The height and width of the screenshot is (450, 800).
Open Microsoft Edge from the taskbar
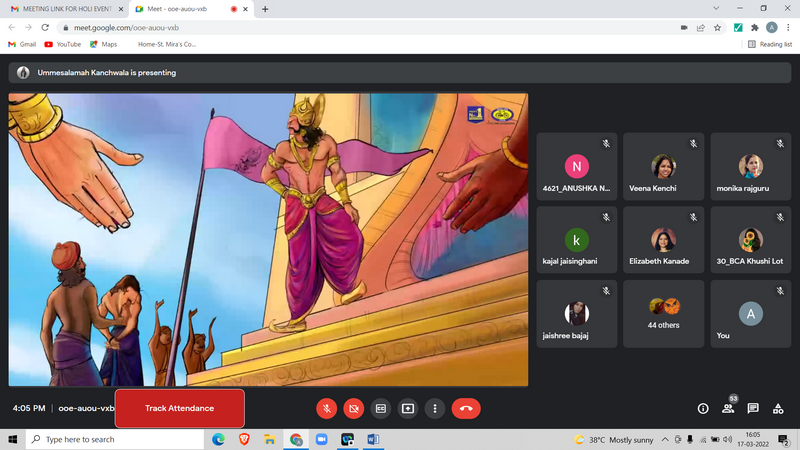pyautogui.click(x=218, y=439)
